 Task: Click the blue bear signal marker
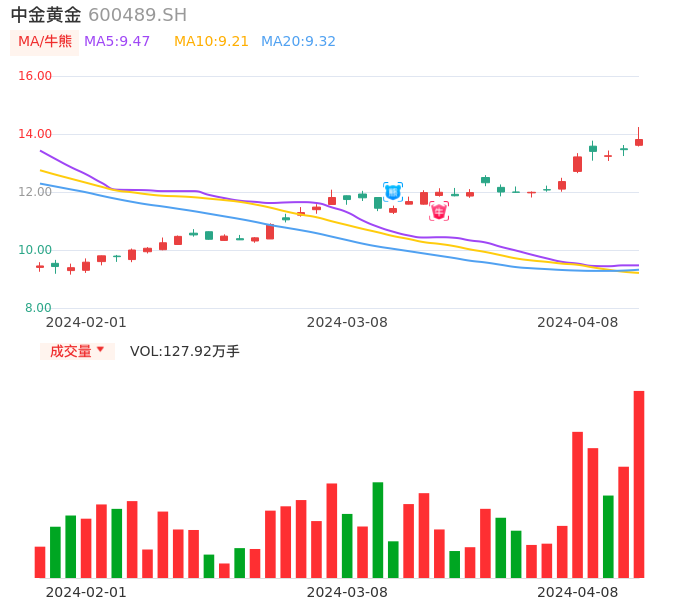tap(393, 191)
